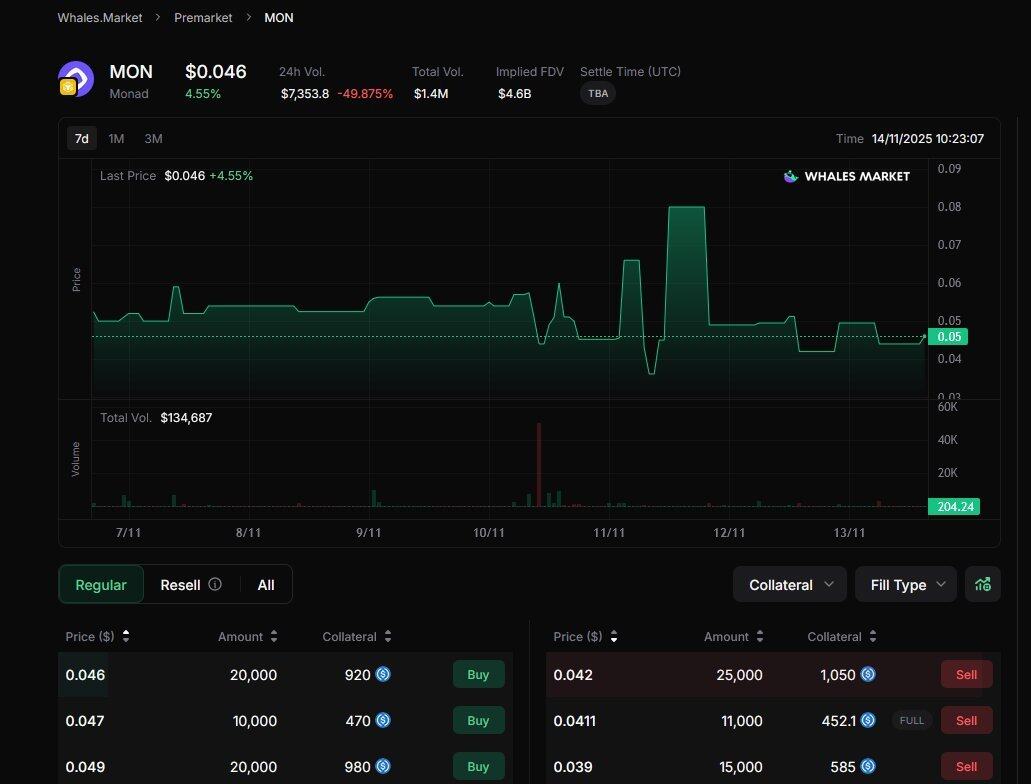Click the Resell info icon
This screenshot has height=784, width=1031.
(x=215, y=585)
